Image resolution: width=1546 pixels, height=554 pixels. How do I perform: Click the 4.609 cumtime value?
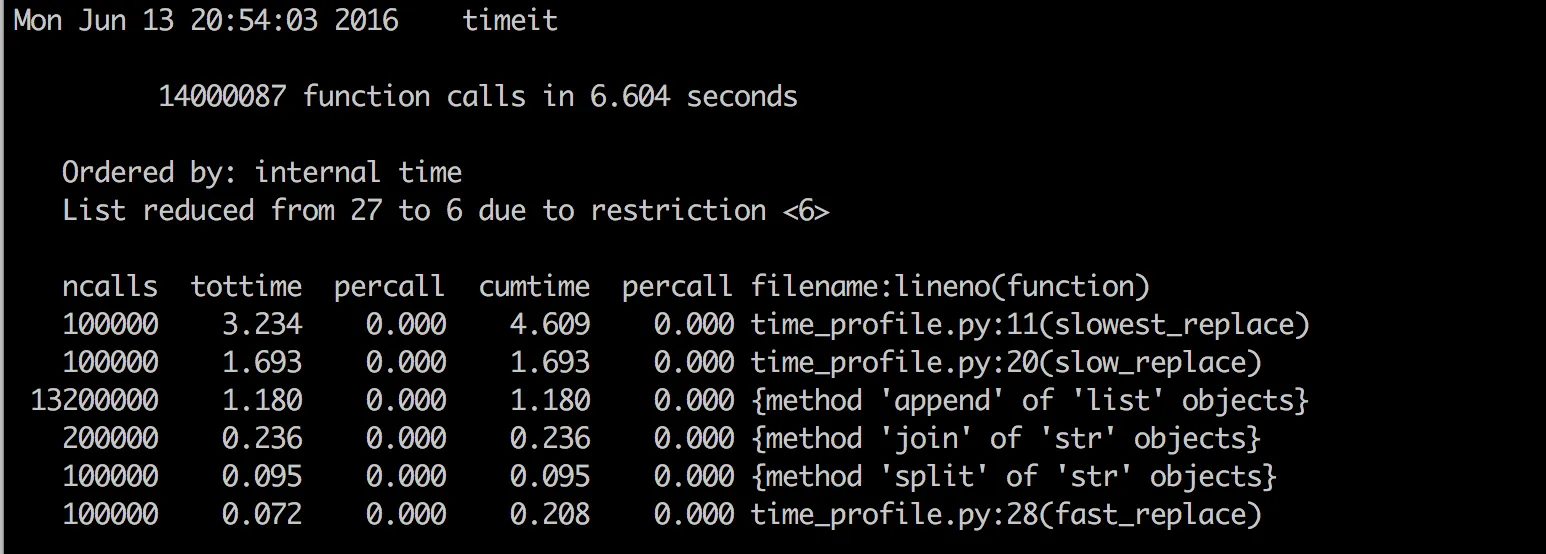click(x=550, y=325)
